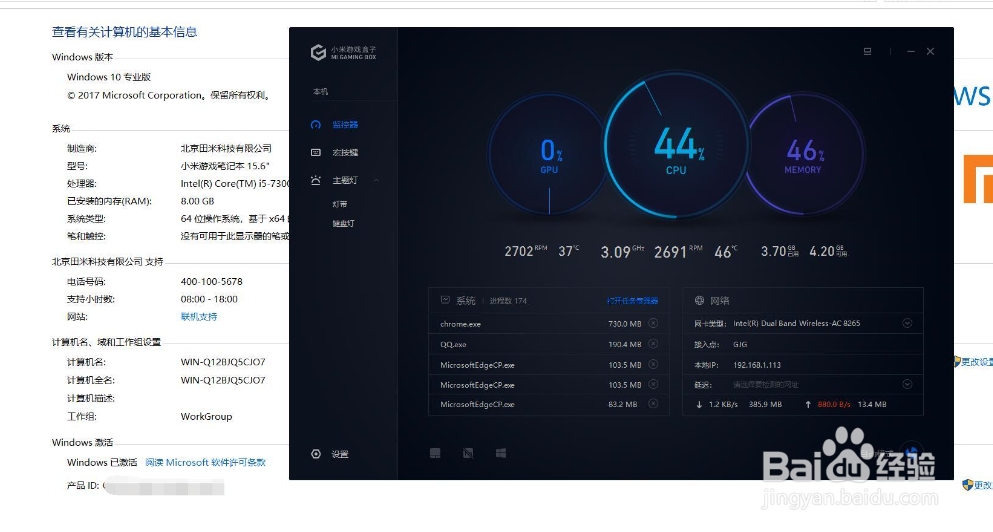Click the settings gear icon in sidebar
The height and width of the screenshot is (532, 993).
pos(316,454)
